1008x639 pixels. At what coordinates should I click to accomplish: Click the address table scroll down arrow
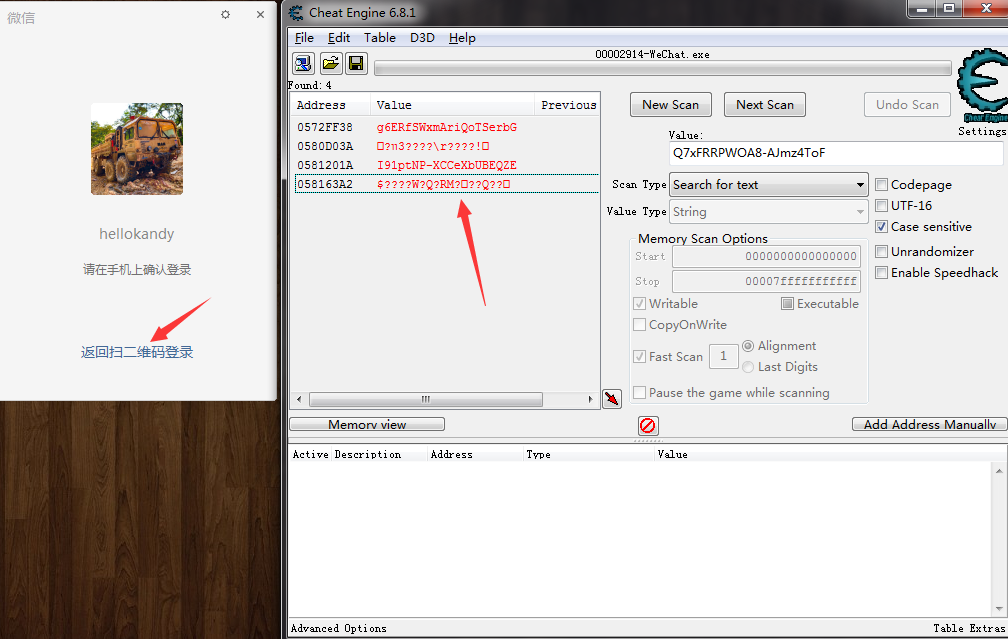pos(999,608)
